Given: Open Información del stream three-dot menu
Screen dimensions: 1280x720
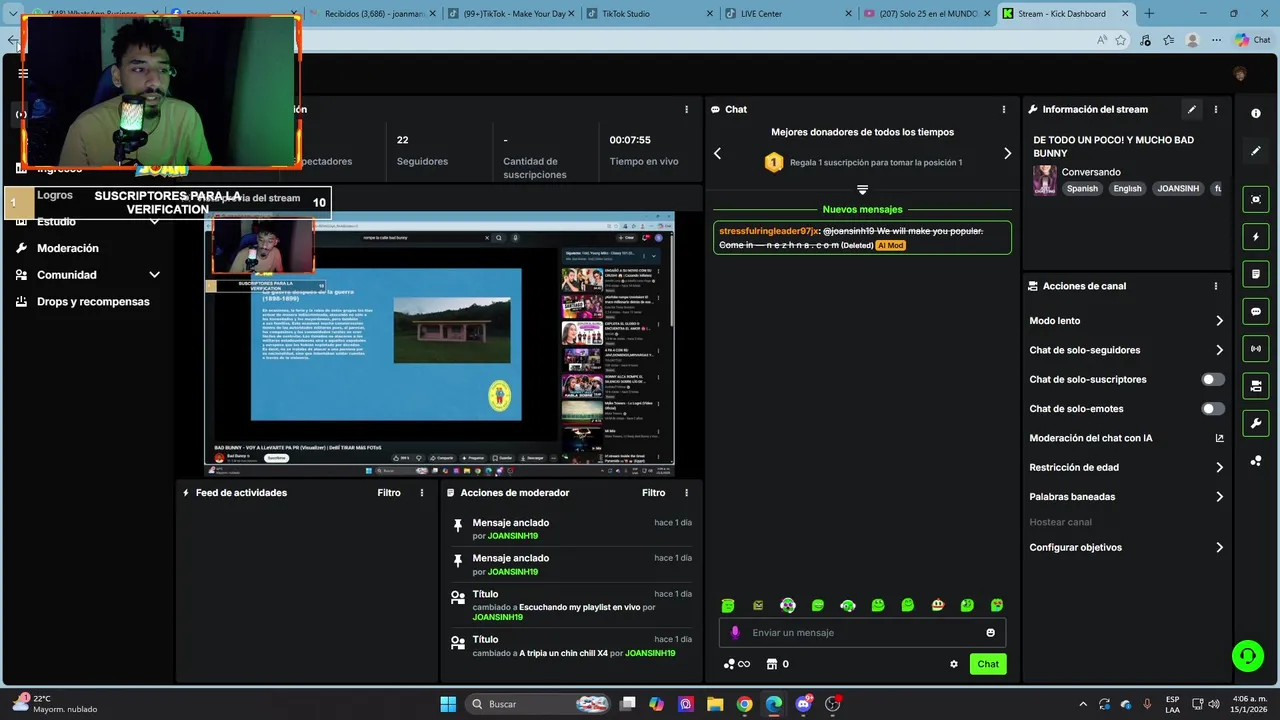Looking at the screenshot, I should tap(1216, 109).
